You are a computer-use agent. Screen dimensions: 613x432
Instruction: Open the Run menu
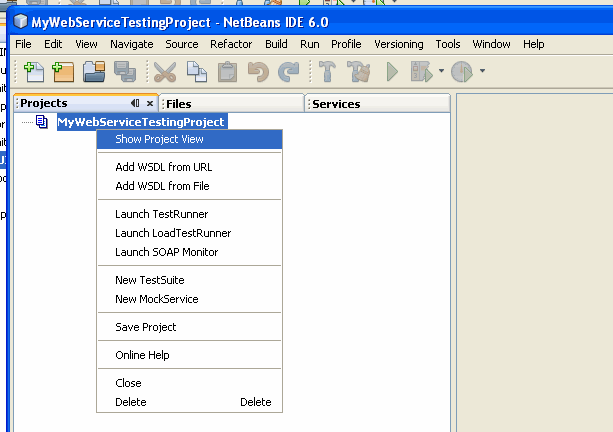[310, 44]
